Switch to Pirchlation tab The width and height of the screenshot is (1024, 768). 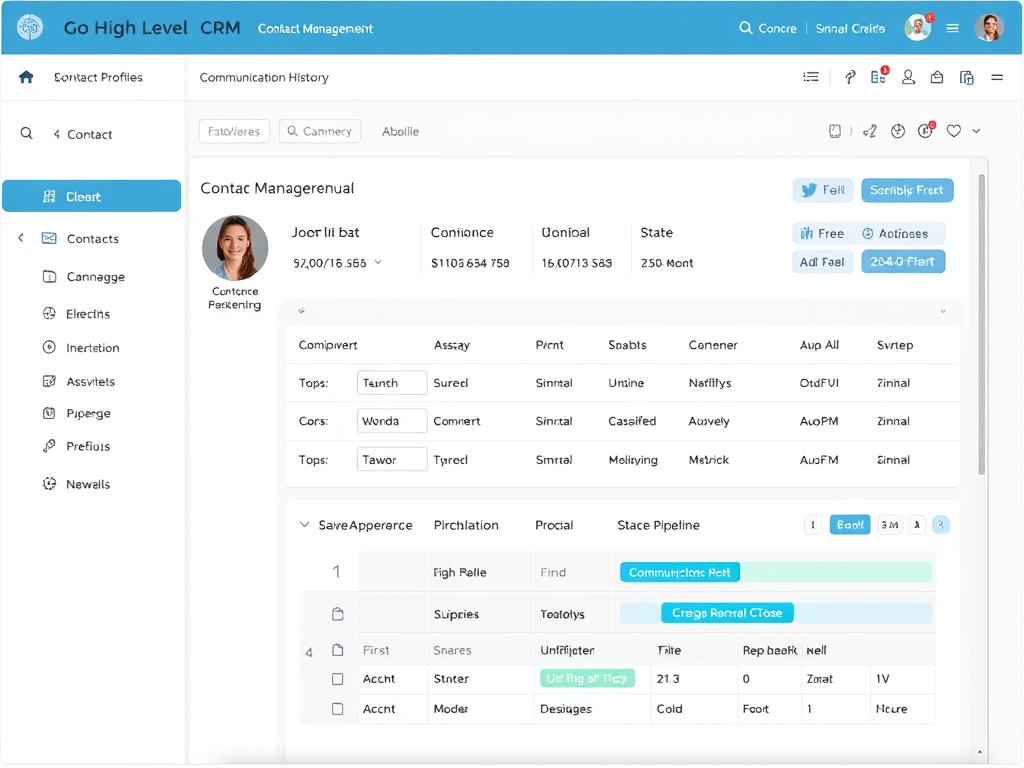[x=466, y=525]
